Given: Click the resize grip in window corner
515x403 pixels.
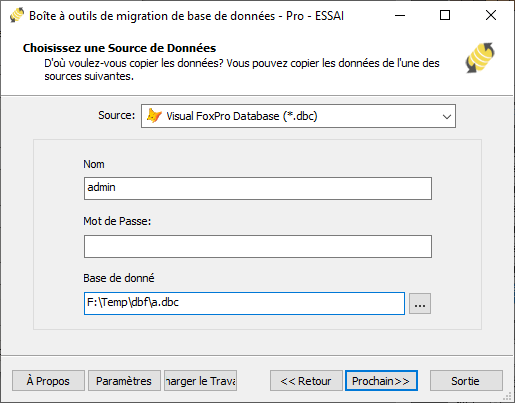Looking at the screenshot, I should click(507, 396).
